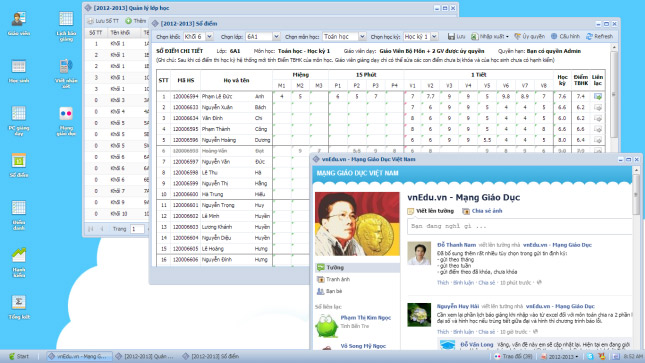This screenshot has height=363, width=645.
Task: Click the Trang page number field
Action: tap(137, 229)
